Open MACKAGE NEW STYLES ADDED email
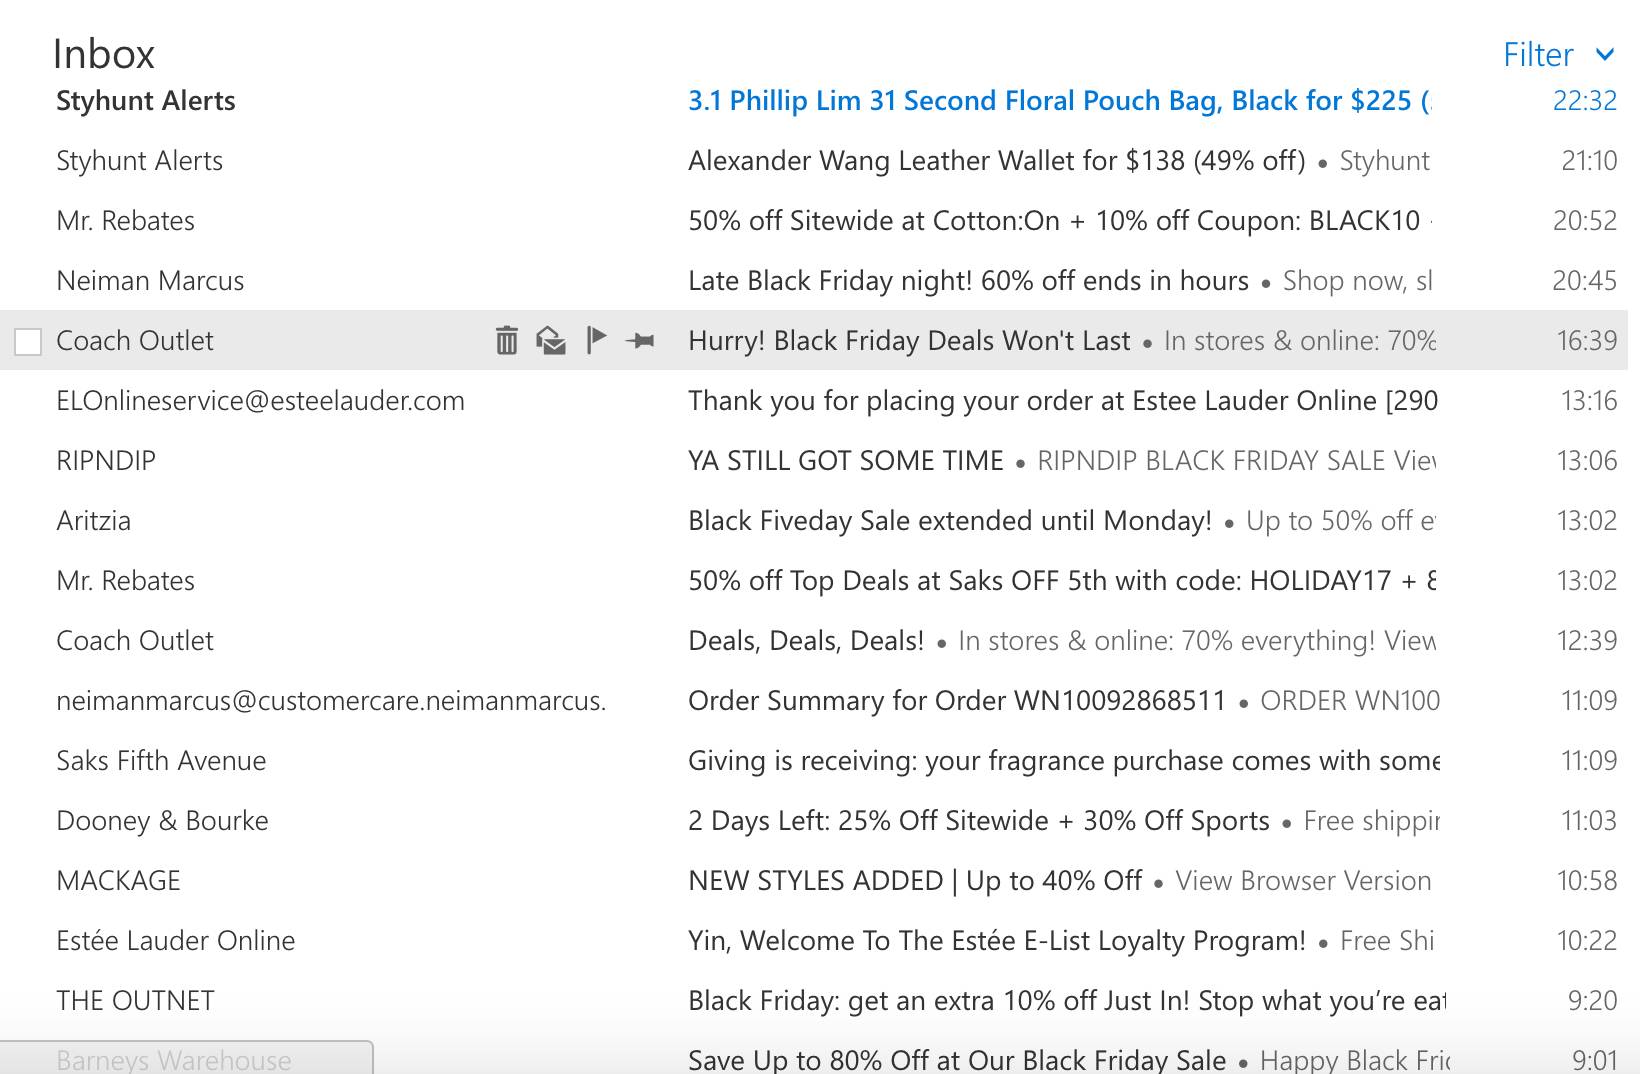 tap(914, 881)
